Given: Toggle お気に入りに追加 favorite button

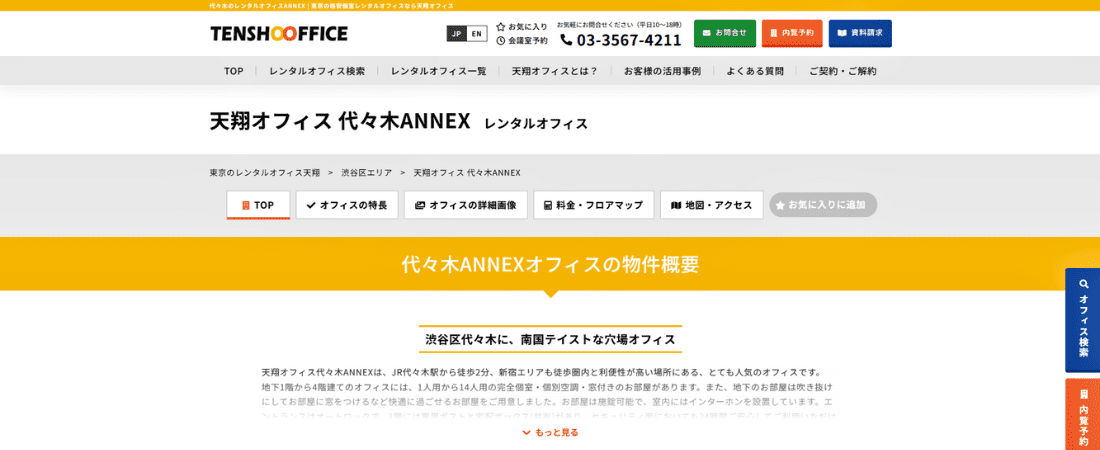Looking at the screenshot, I should [822, 205].
